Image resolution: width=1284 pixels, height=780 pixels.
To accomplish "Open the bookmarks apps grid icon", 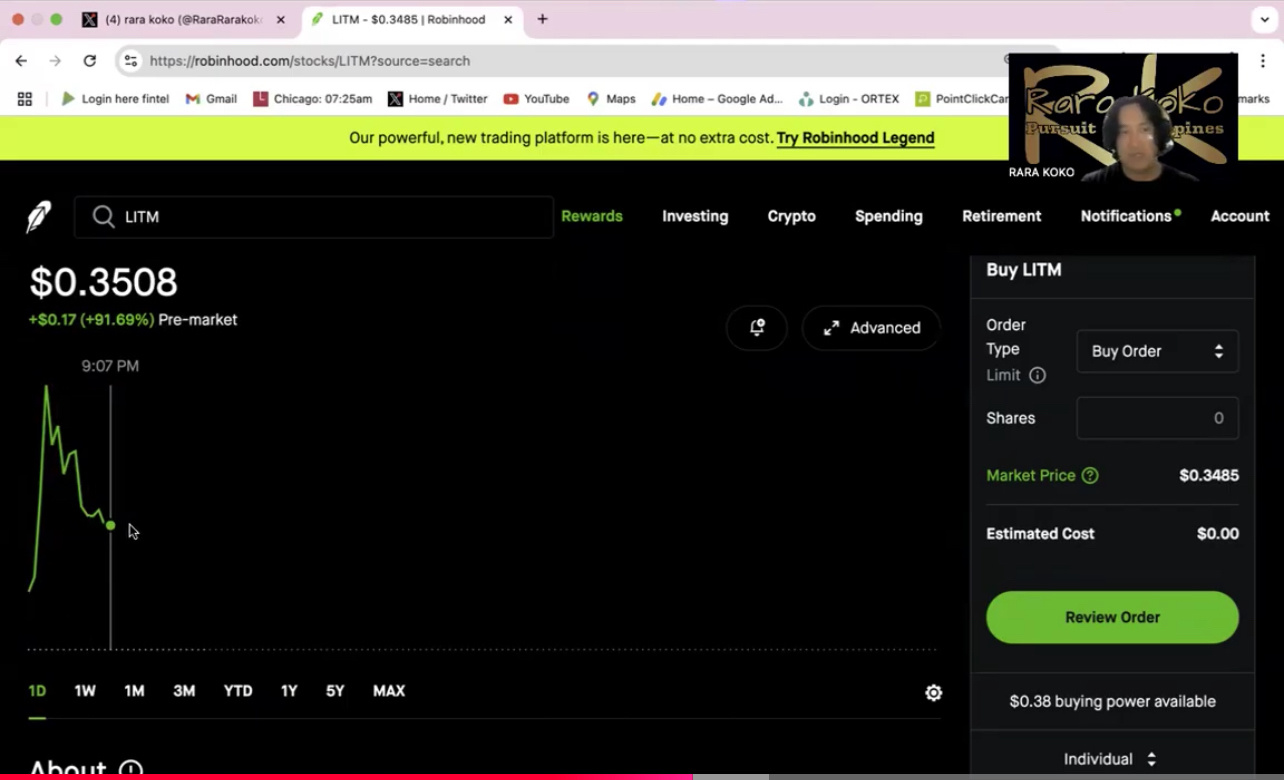I will [x=25, y=99].
